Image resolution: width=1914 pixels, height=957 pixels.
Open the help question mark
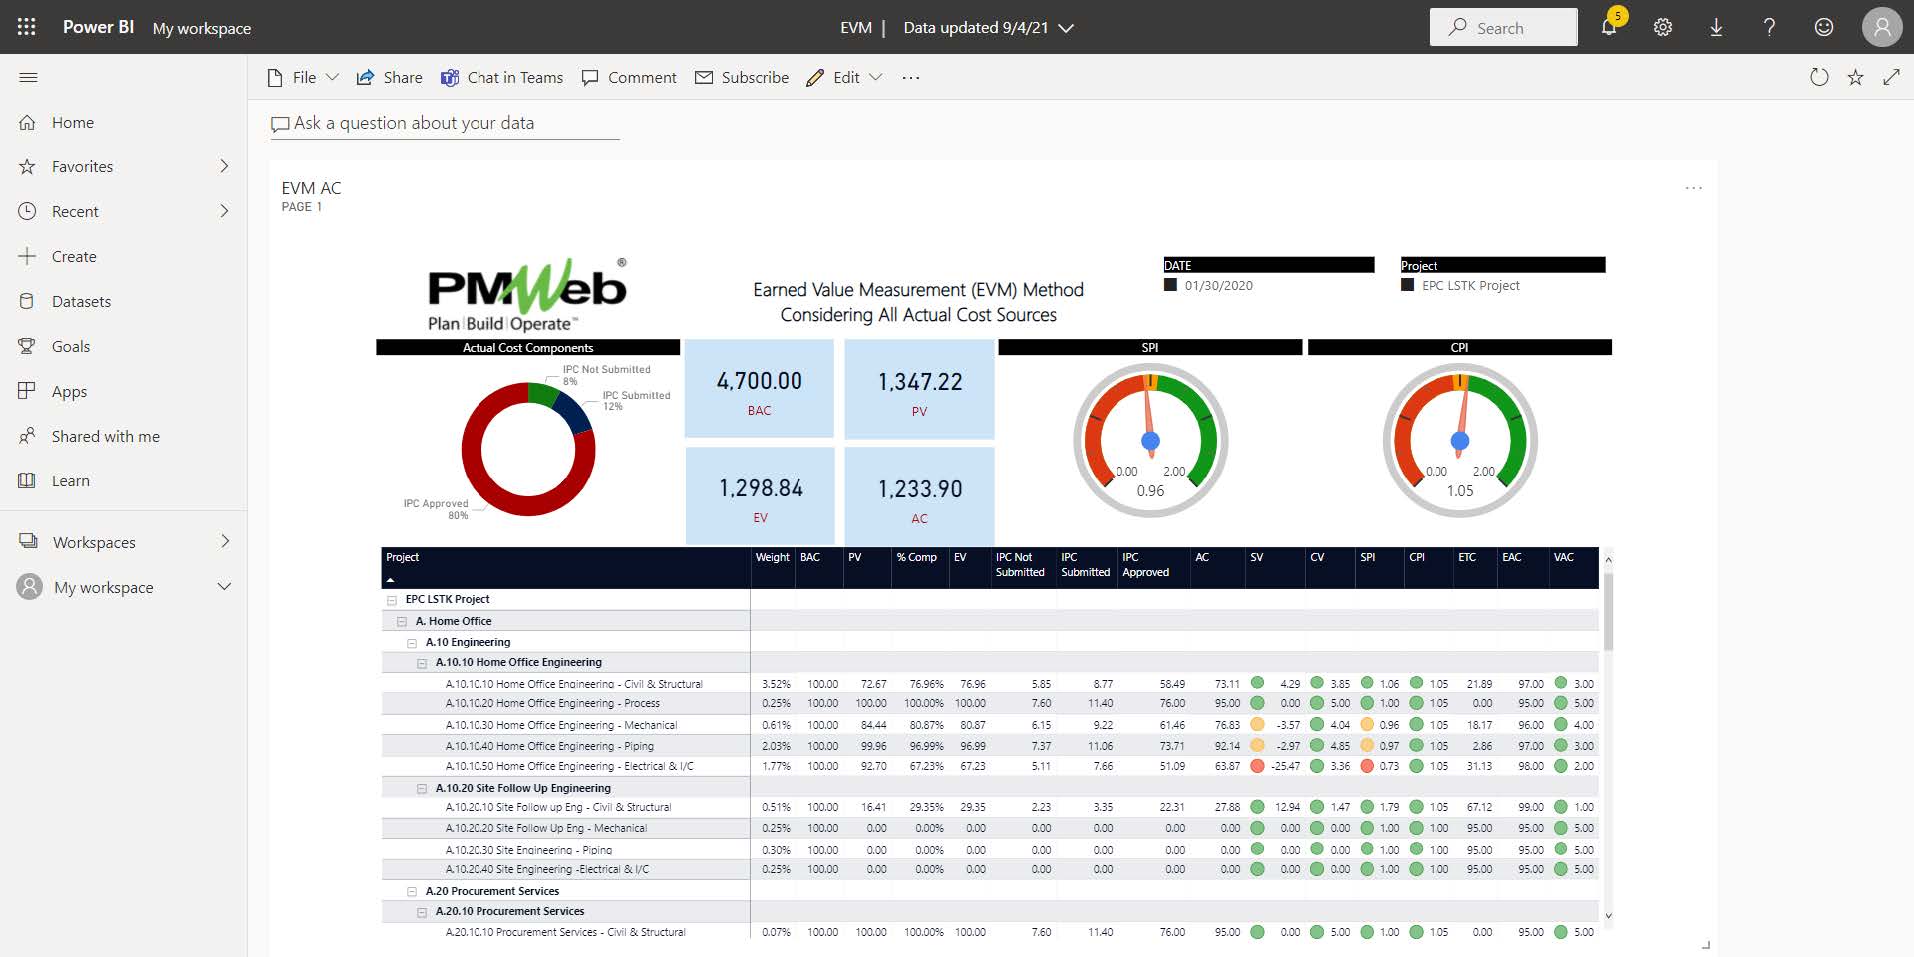point(1769,28)
